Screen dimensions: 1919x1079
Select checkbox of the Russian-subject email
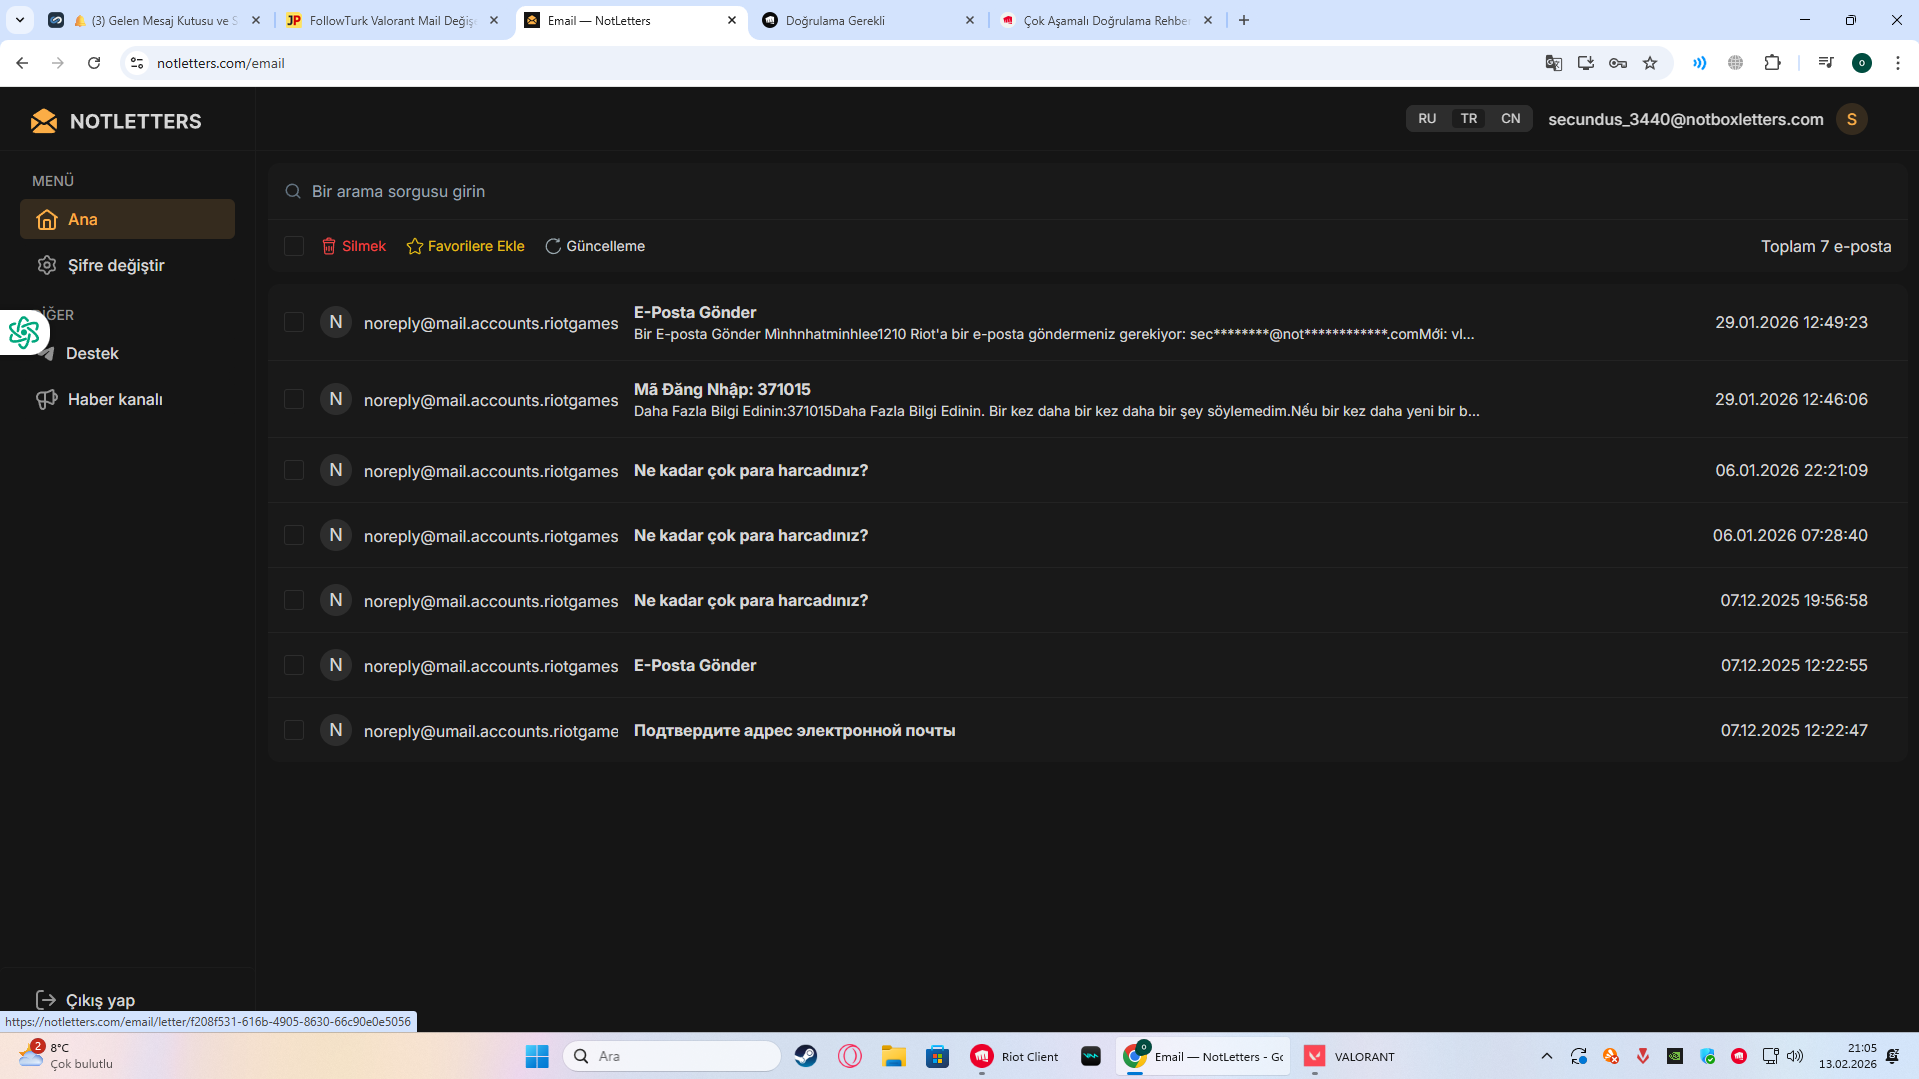293,730
